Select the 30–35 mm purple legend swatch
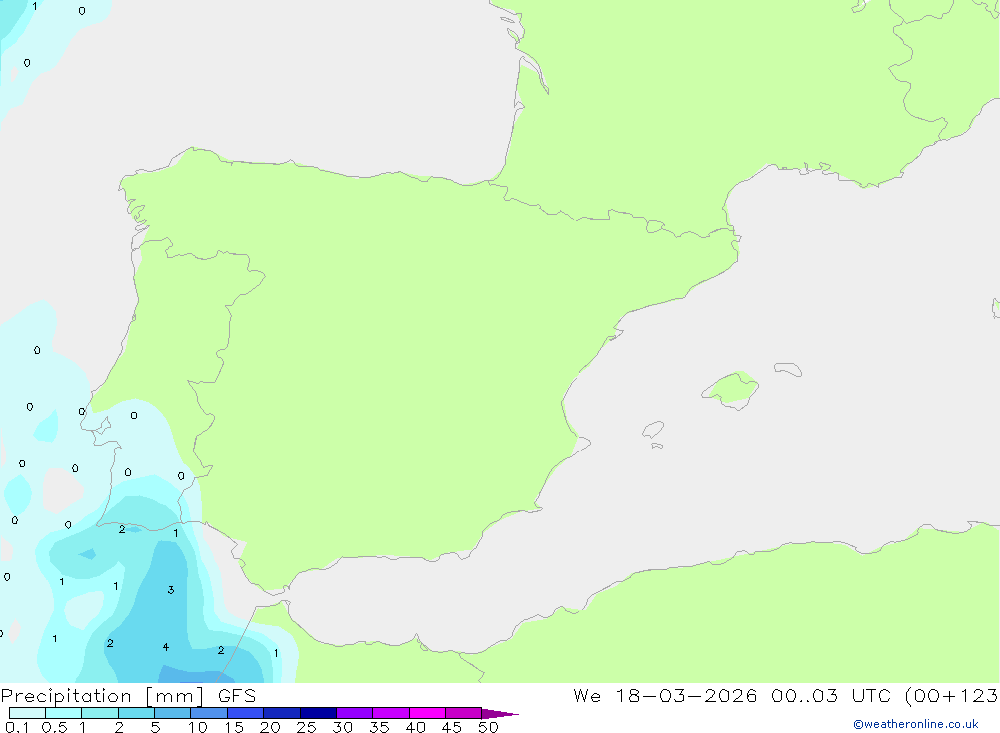Image resolution: width=1000 pixels, height=733 pixels. pyautogui.click(x=354, y=713)
